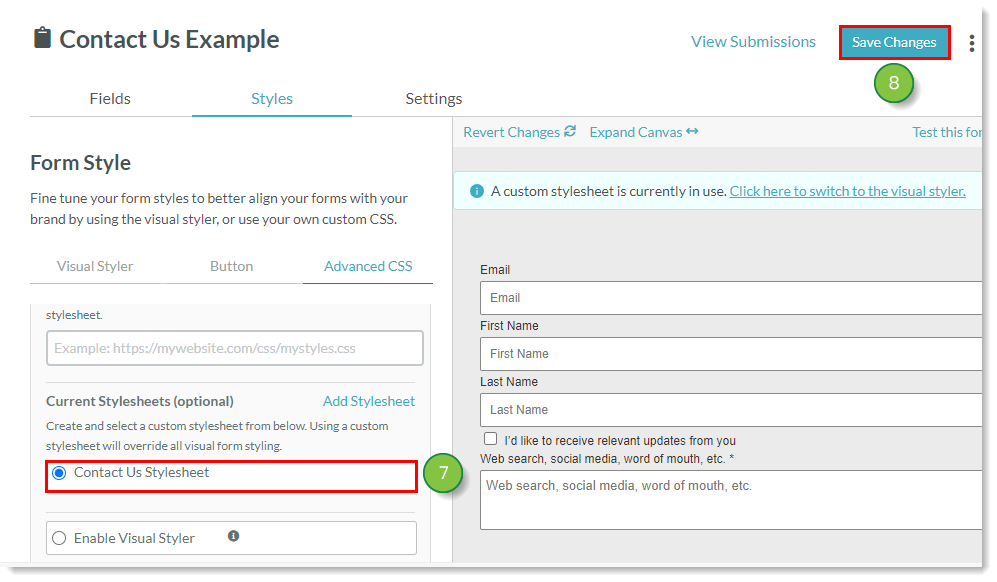Image resolution: width=997 pixels, height=582 pixels.
Task: Click the info icon next to Enable Visual Styler
Action: point(233,536)
